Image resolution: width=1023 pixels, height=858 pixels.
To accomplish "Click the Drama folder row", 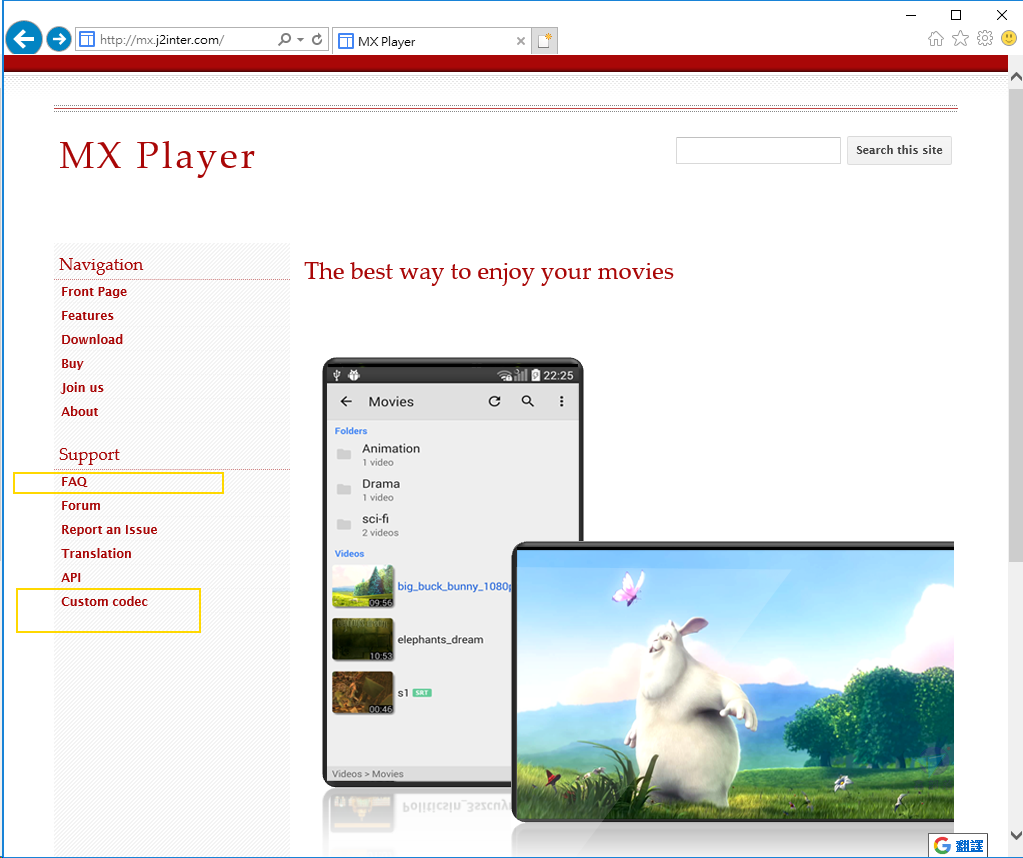I will (x=453, y=490).
